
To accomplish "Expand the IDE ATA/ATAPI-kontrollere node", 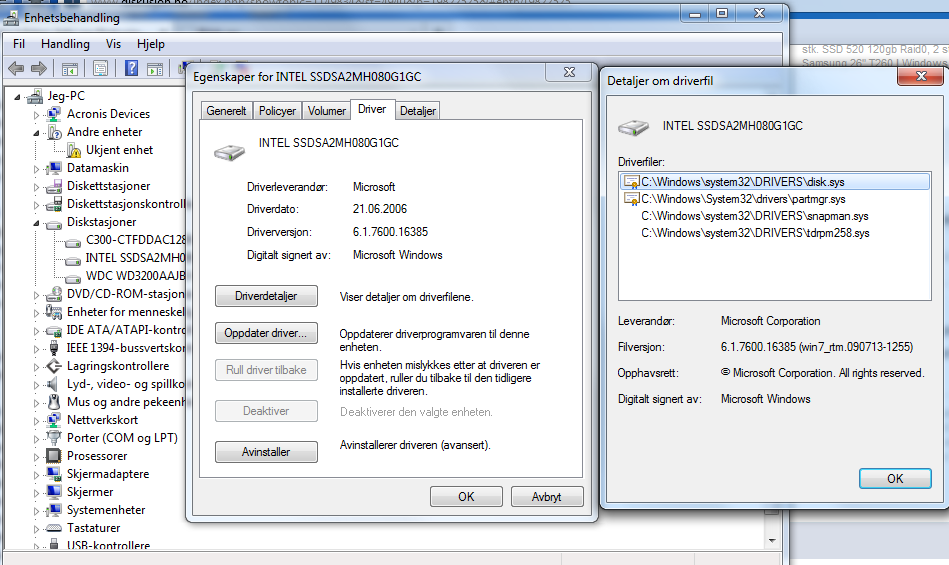I will (36, 331).
